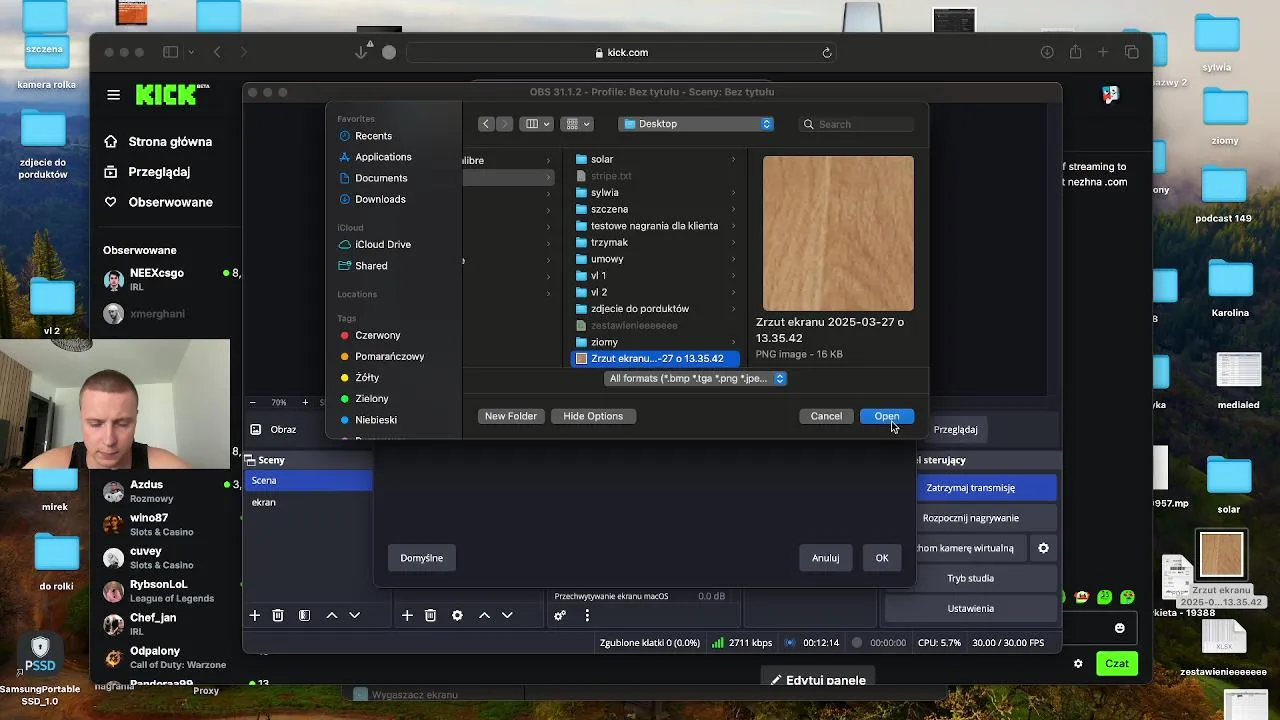Image resolution: width=1280 pixels, height=720 pixels.
Task: Select the ekran scene in OBS
Action: pos(309,502)
